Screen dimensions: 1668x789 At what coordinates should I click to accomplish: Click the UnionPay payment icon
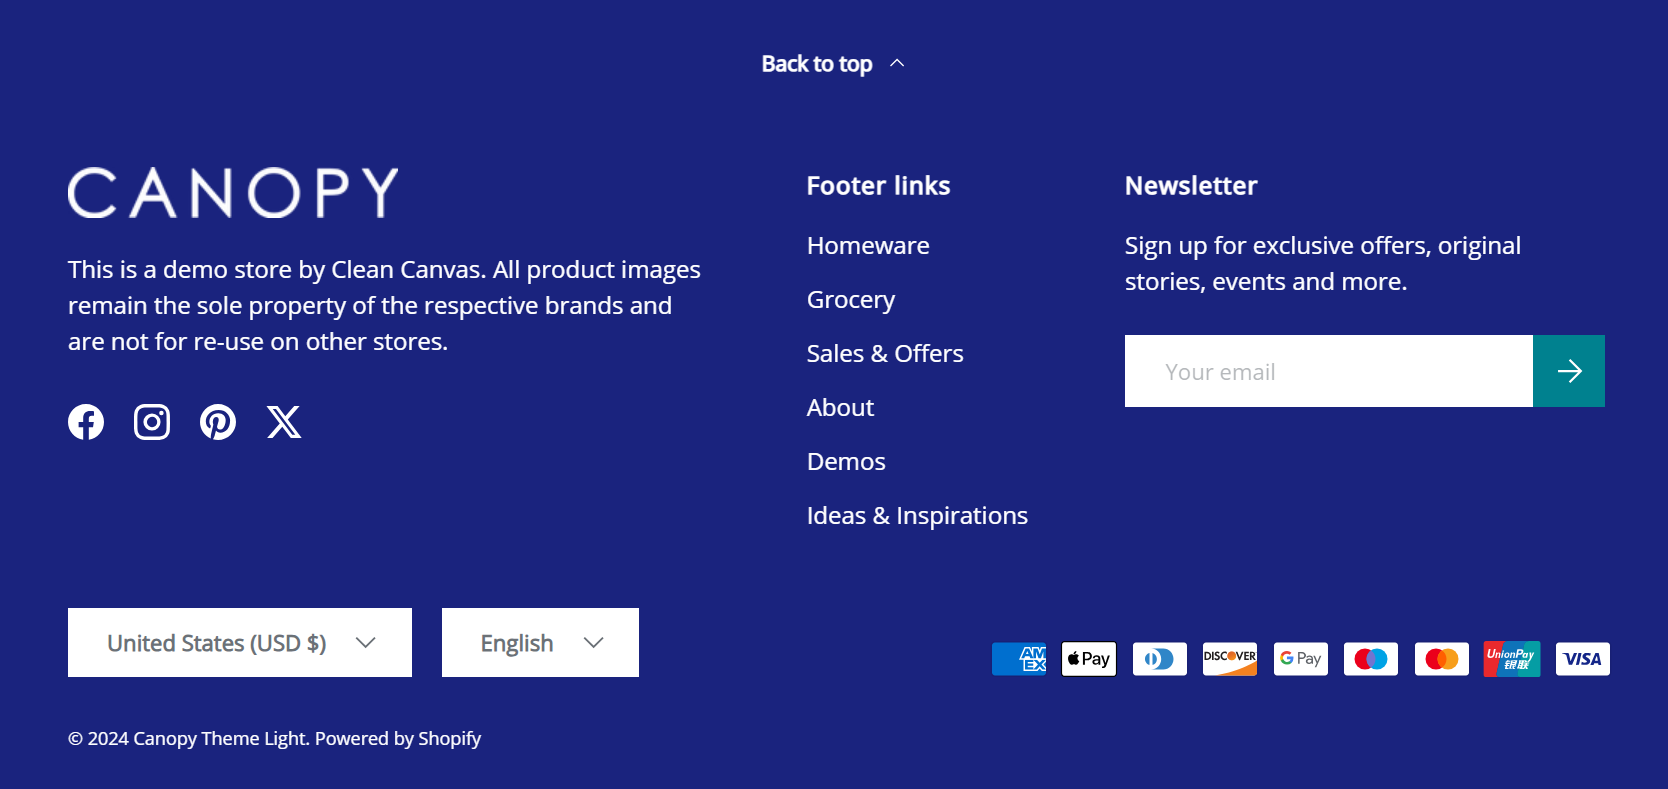[1512, 659]
